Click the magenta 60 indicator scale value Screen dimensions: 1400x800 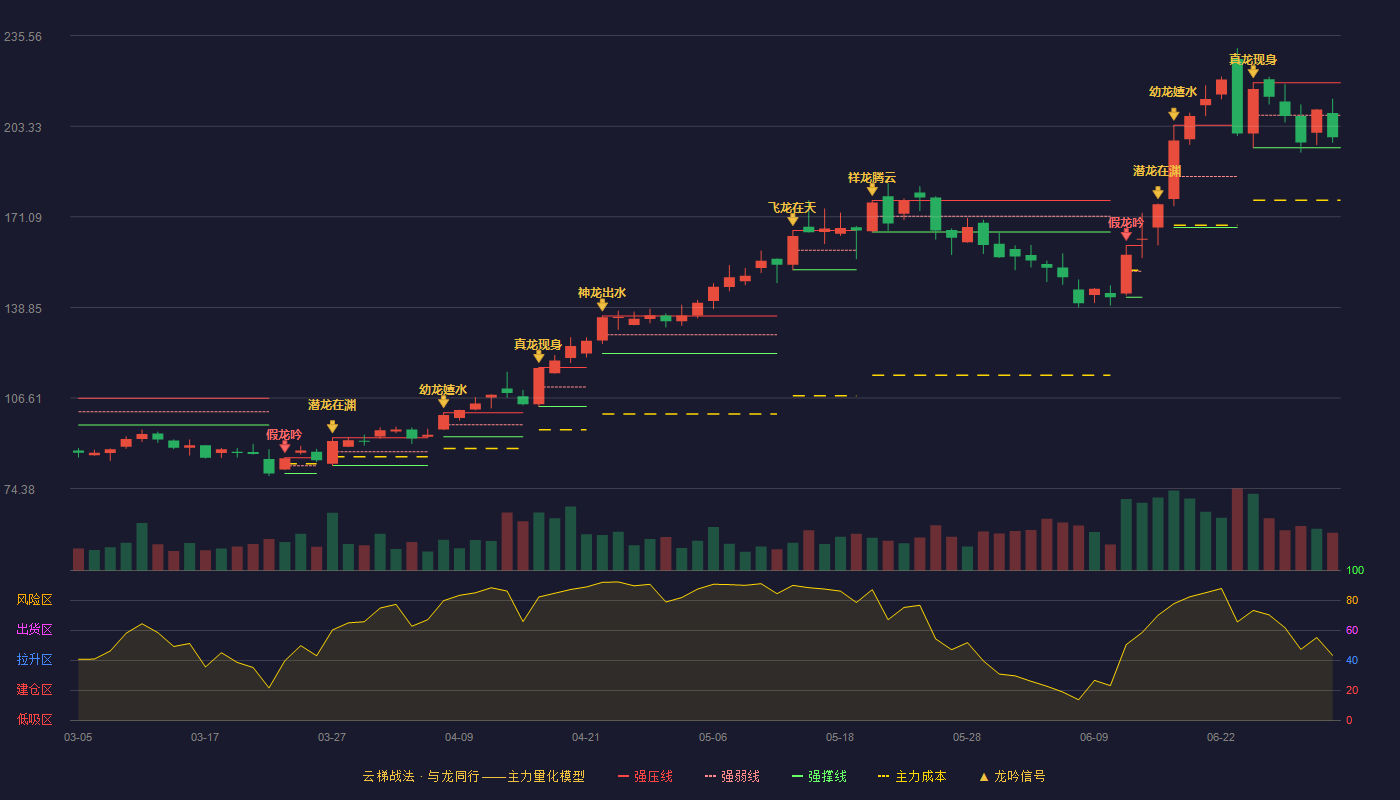(x=1352, y=631)
